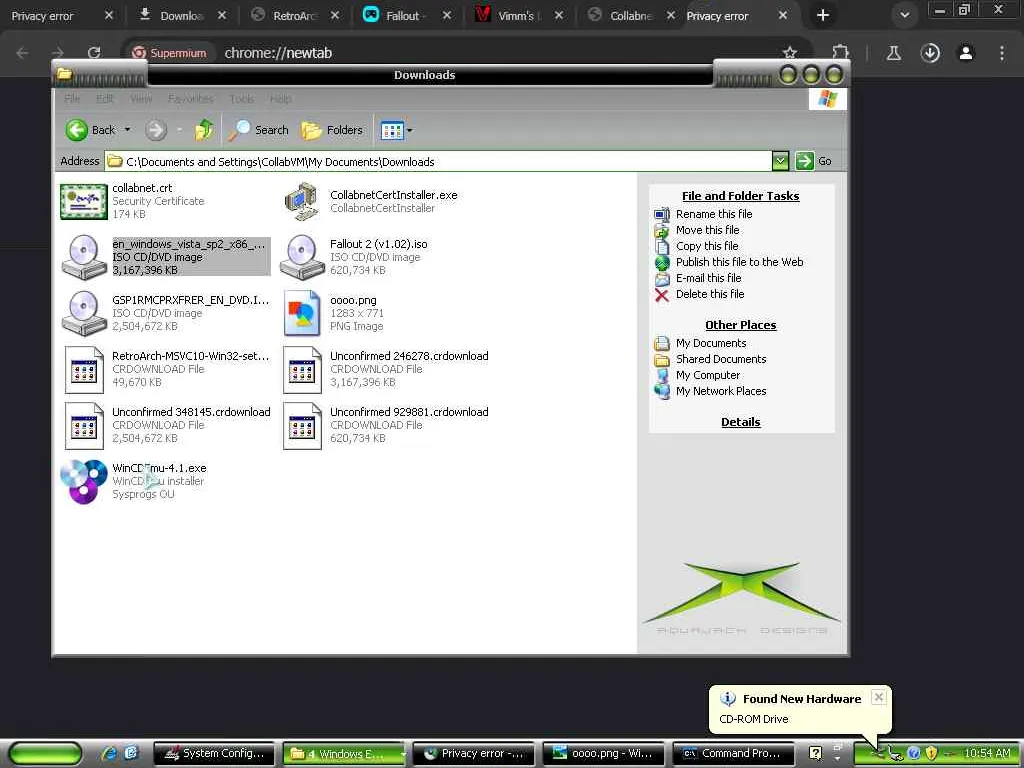Collapse the File and Folder Tasks header
The image size is (1024, 768).
pyautogui.click(x=741, y=196)
